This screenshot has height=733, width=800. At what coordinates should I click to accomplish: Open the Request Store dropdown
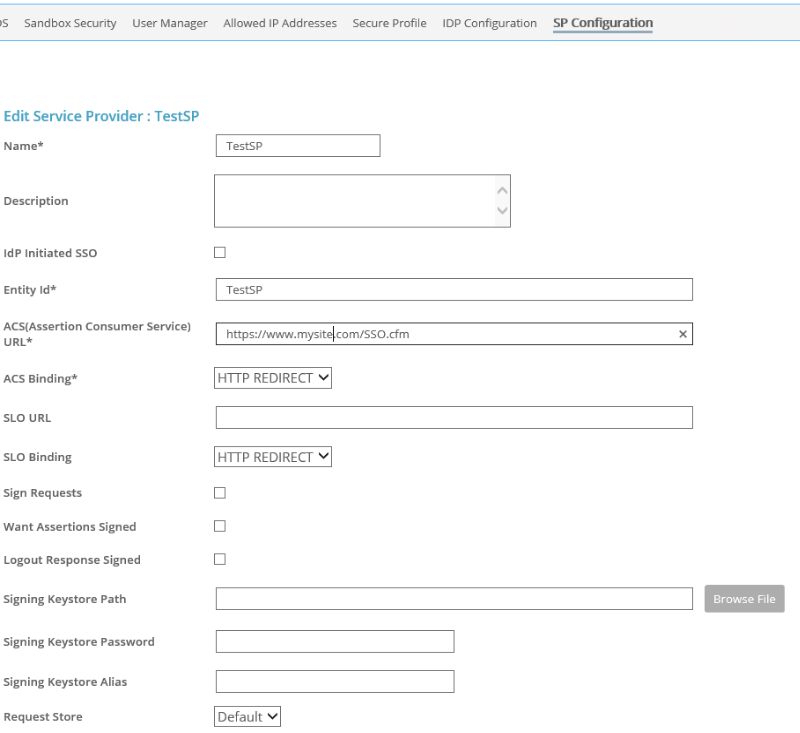tap(247, 717)
